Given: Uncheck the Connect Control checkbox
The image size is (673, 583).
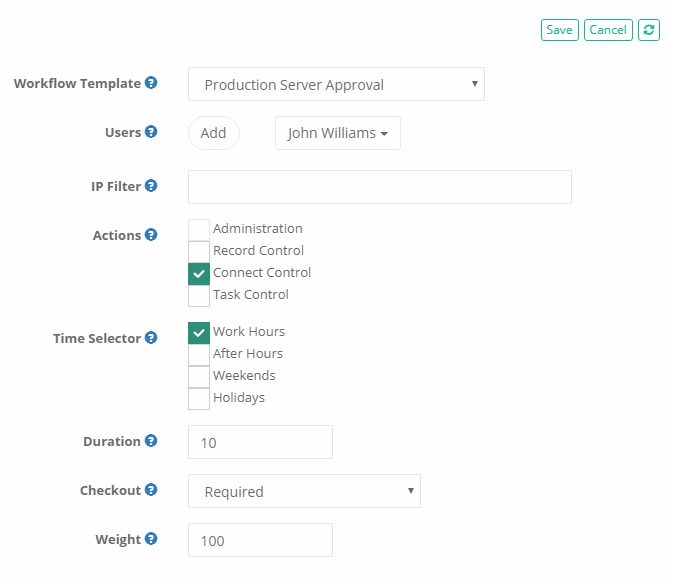Looking at the screenshot, I should [199, 273].
